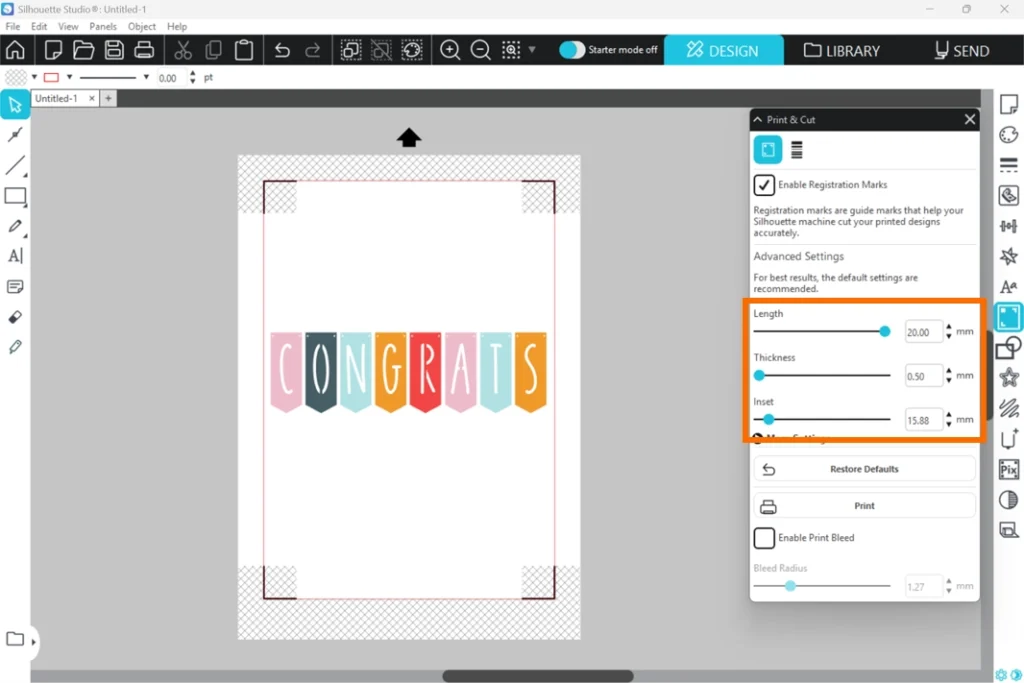Switch to the LIBRARY tab
The width and height of the screenshot is (1024, 683).
point(842,50)
